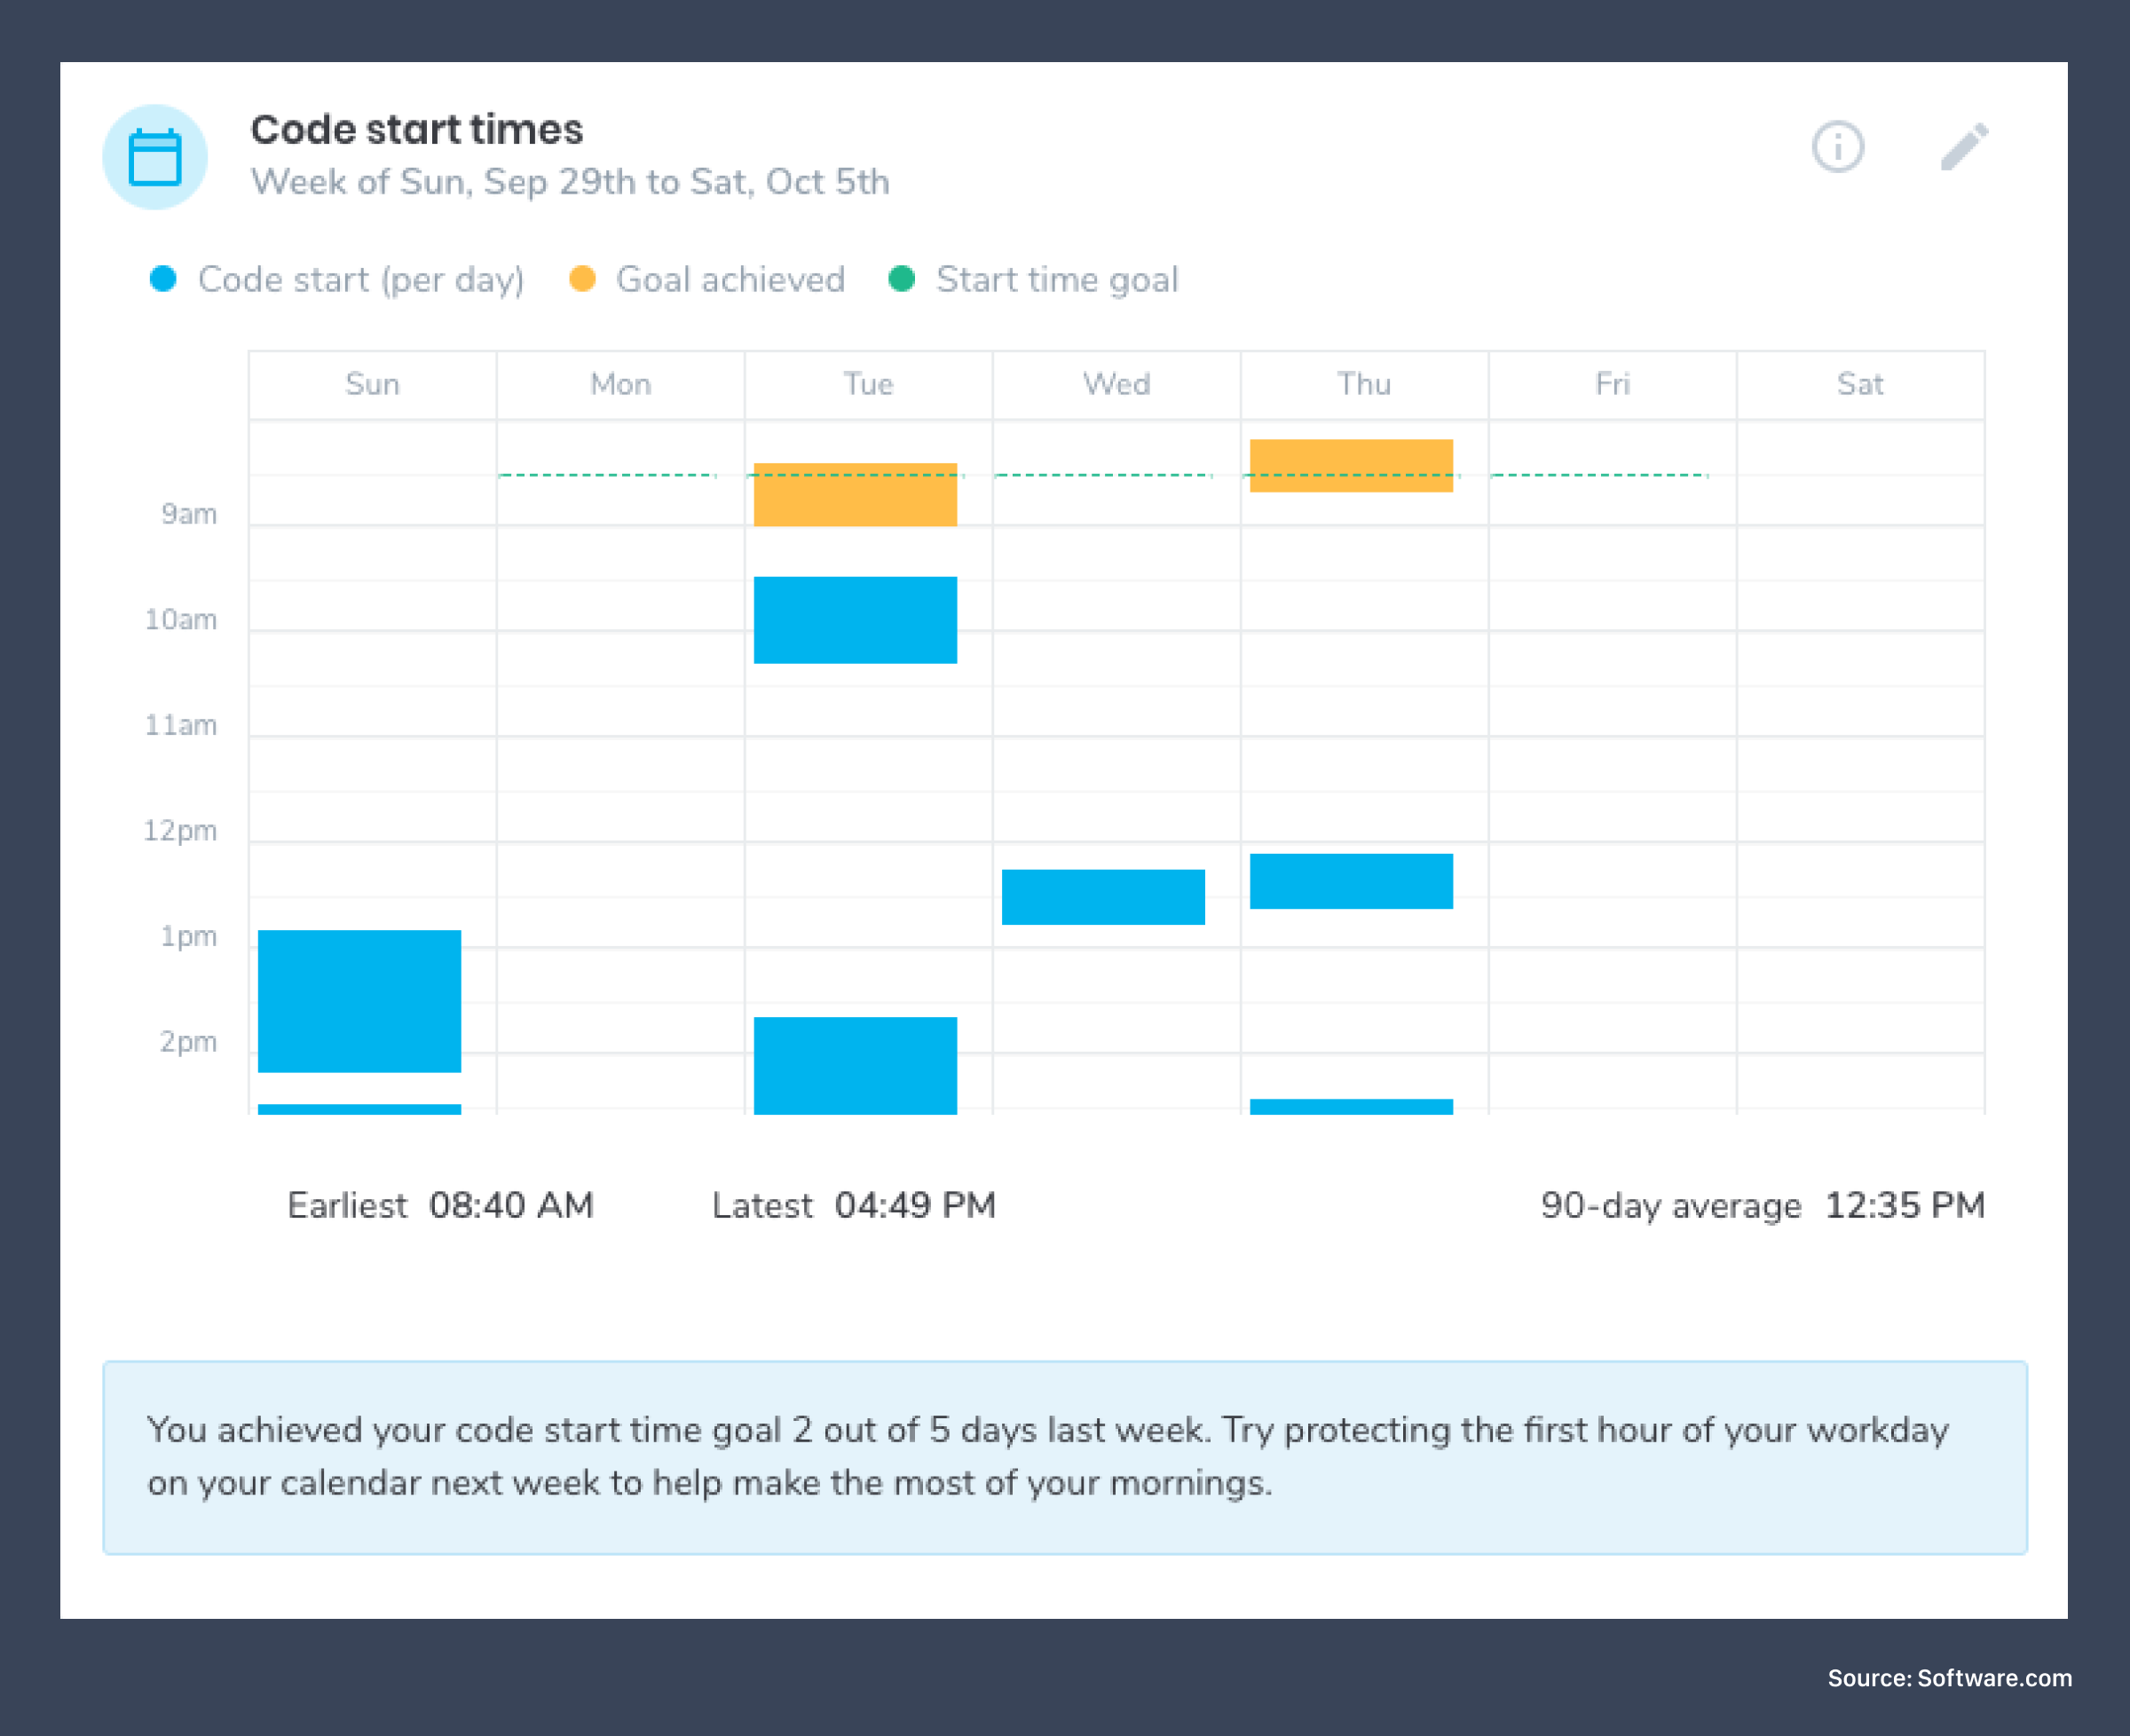Select the Sun column header

point(373,384)
